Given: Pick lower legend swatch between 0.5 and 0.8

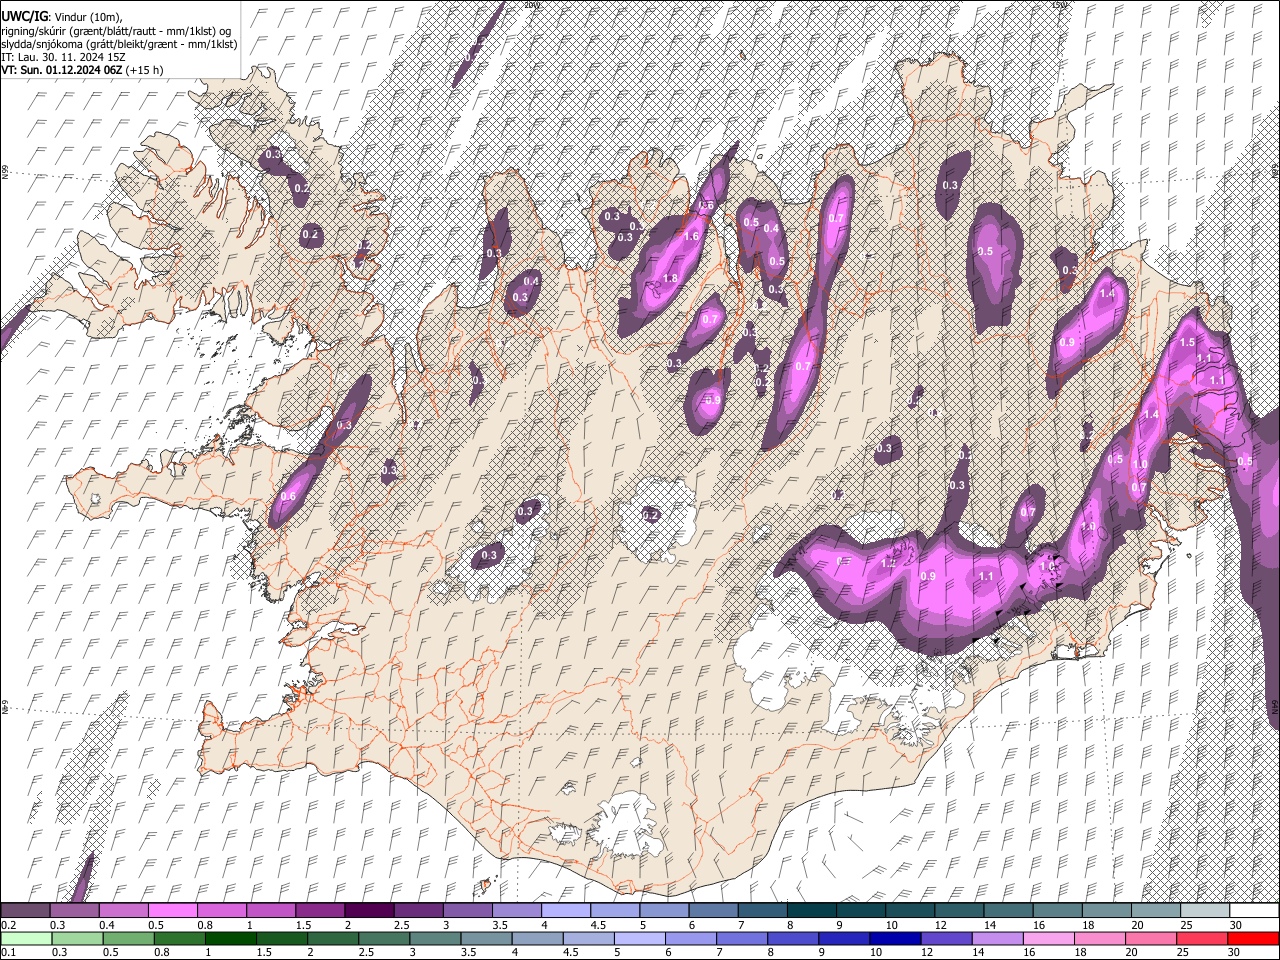Looking at the screenshot, I should [129, 938].
